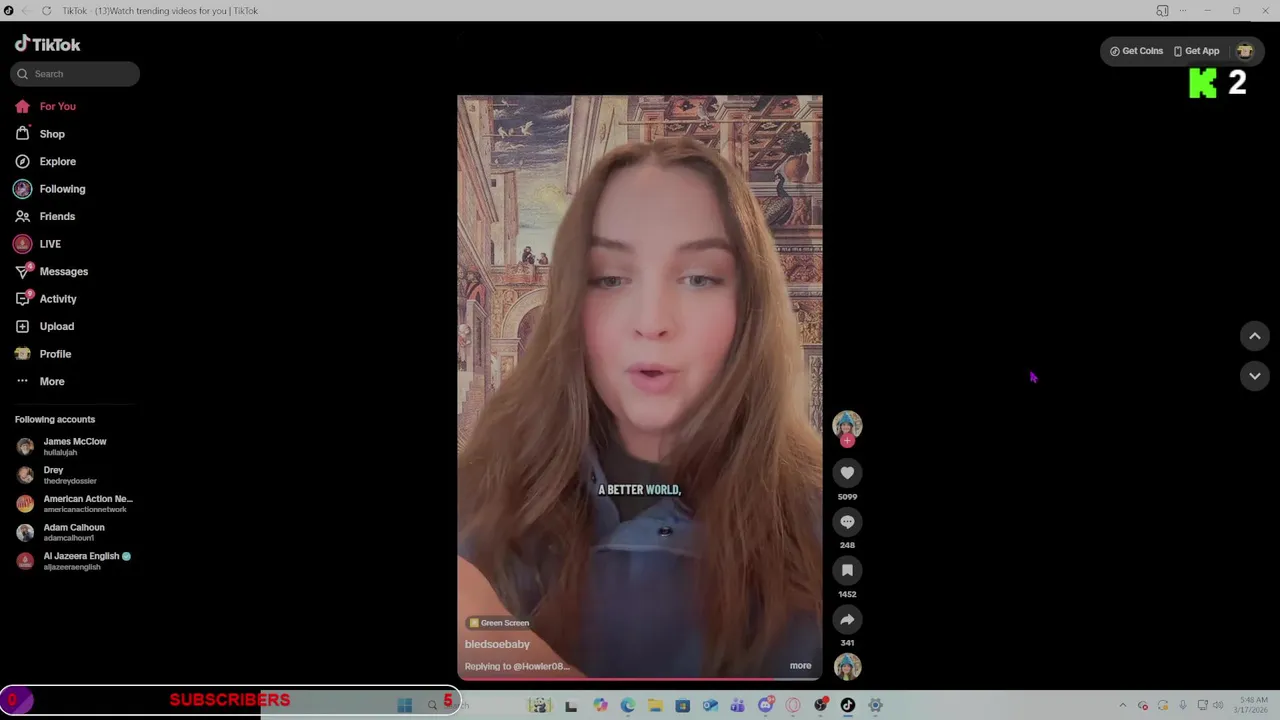
Task: Like the video with the heart icon
Action: pos(847,473)
